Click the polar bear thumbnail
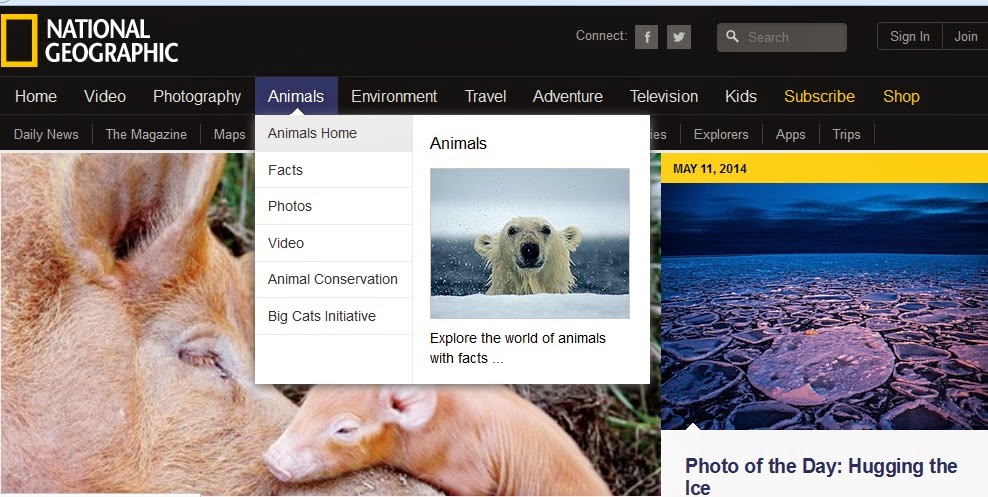This screenshot has width=988, height=497. pyautogui.click(x=530, y=243)
